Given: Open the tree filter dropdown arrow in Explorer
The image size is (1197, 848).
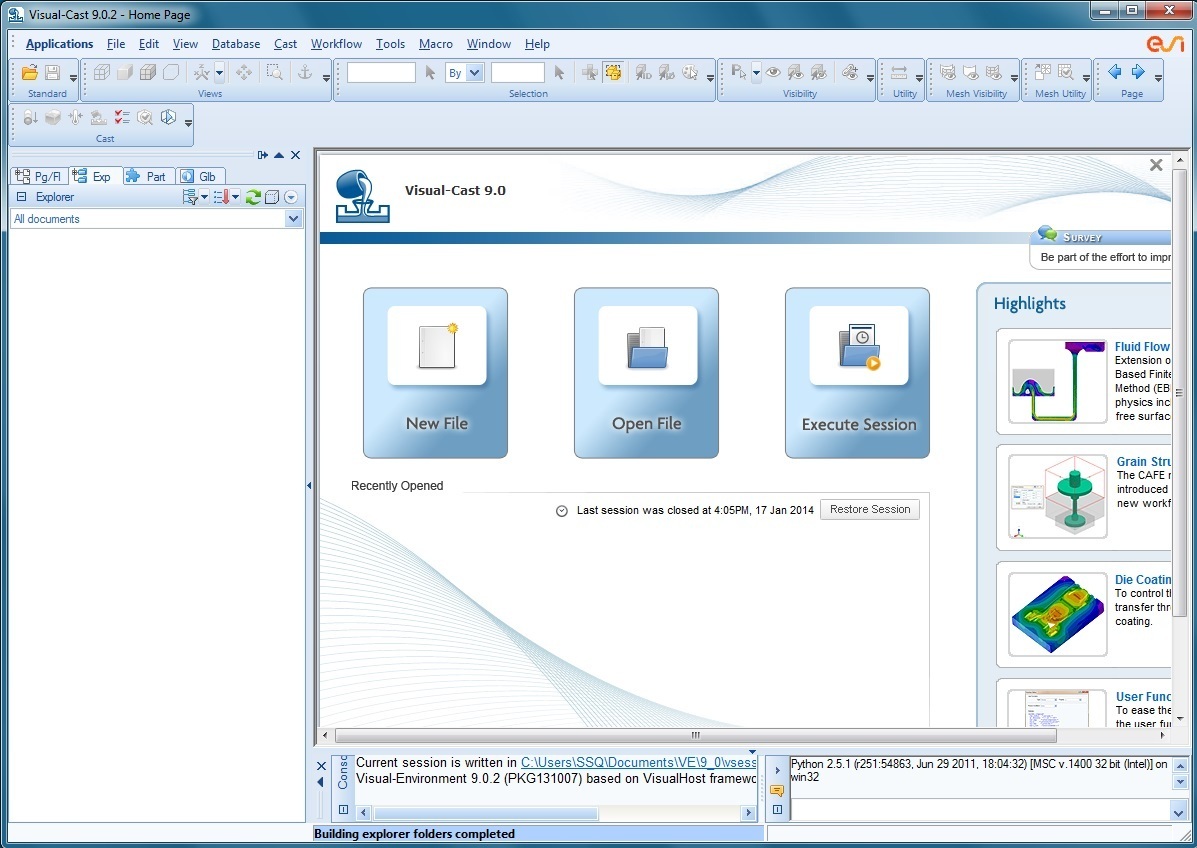Looking at the screenshot, I should (204, 197).
